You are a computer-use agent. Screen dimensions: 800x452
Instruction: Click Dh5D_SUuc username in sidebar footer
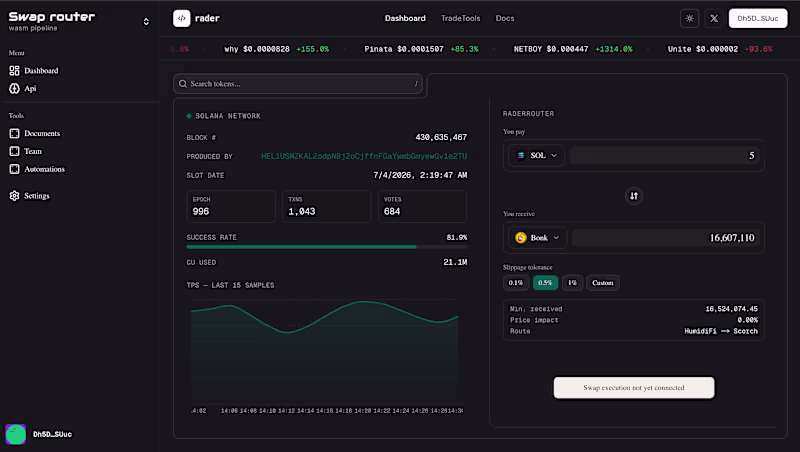click(53, 434)
